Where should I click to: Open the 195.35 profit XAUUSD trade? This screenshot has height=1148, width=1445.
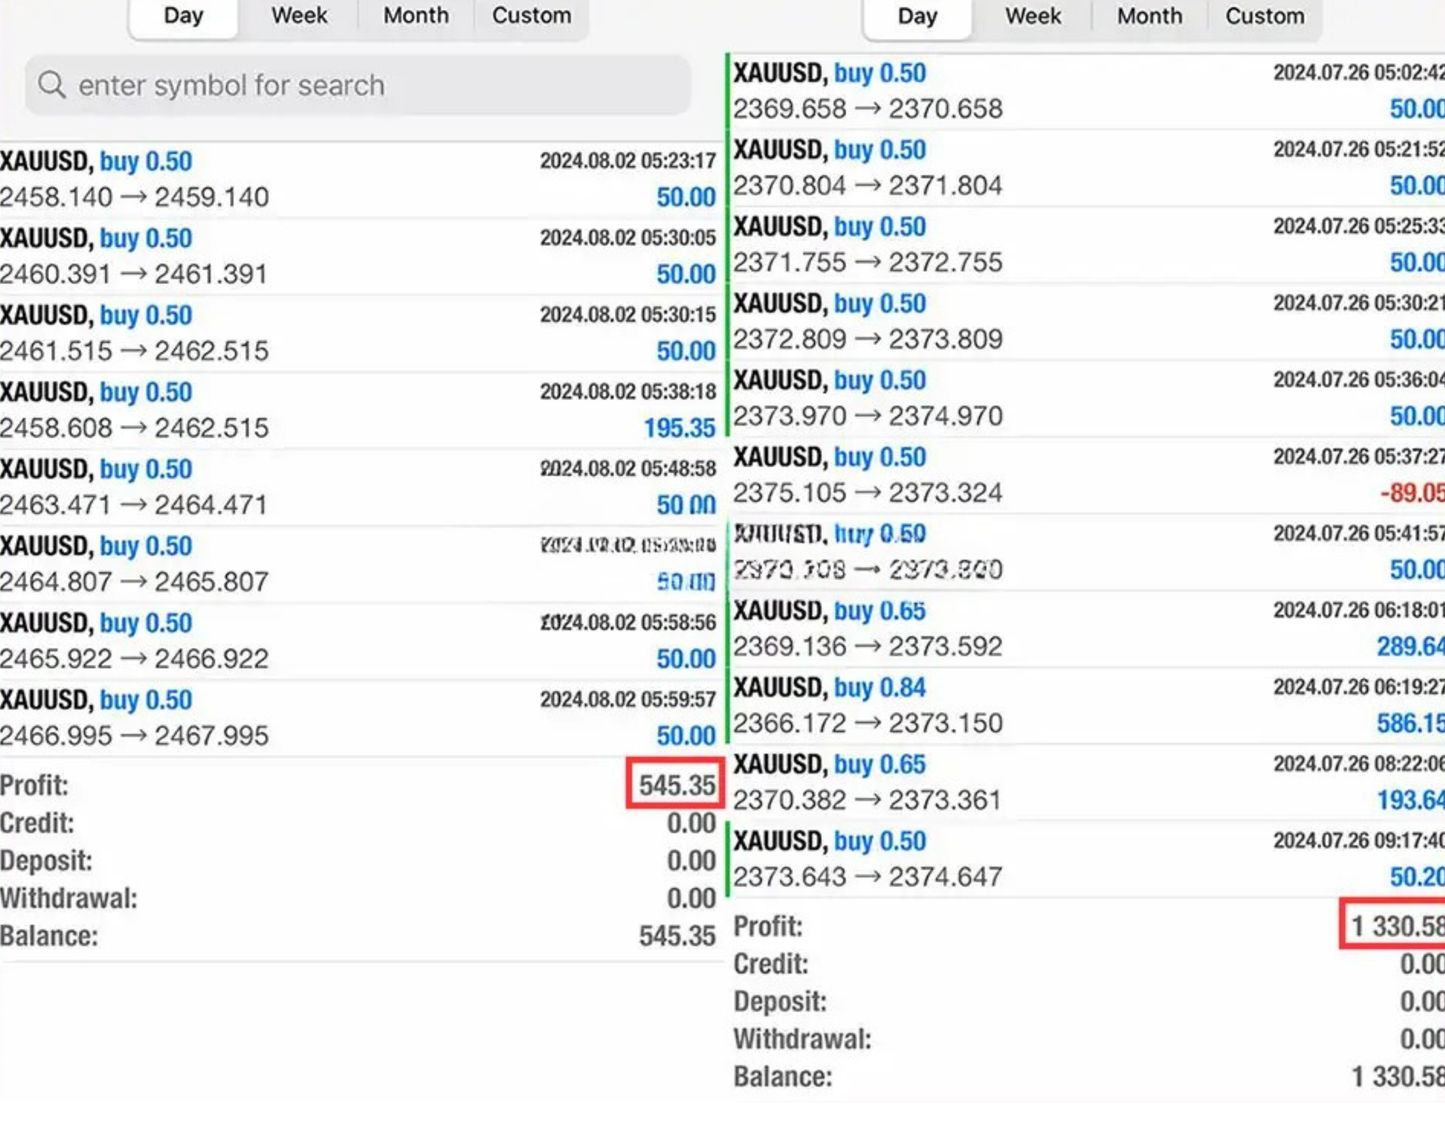(358, 410)
